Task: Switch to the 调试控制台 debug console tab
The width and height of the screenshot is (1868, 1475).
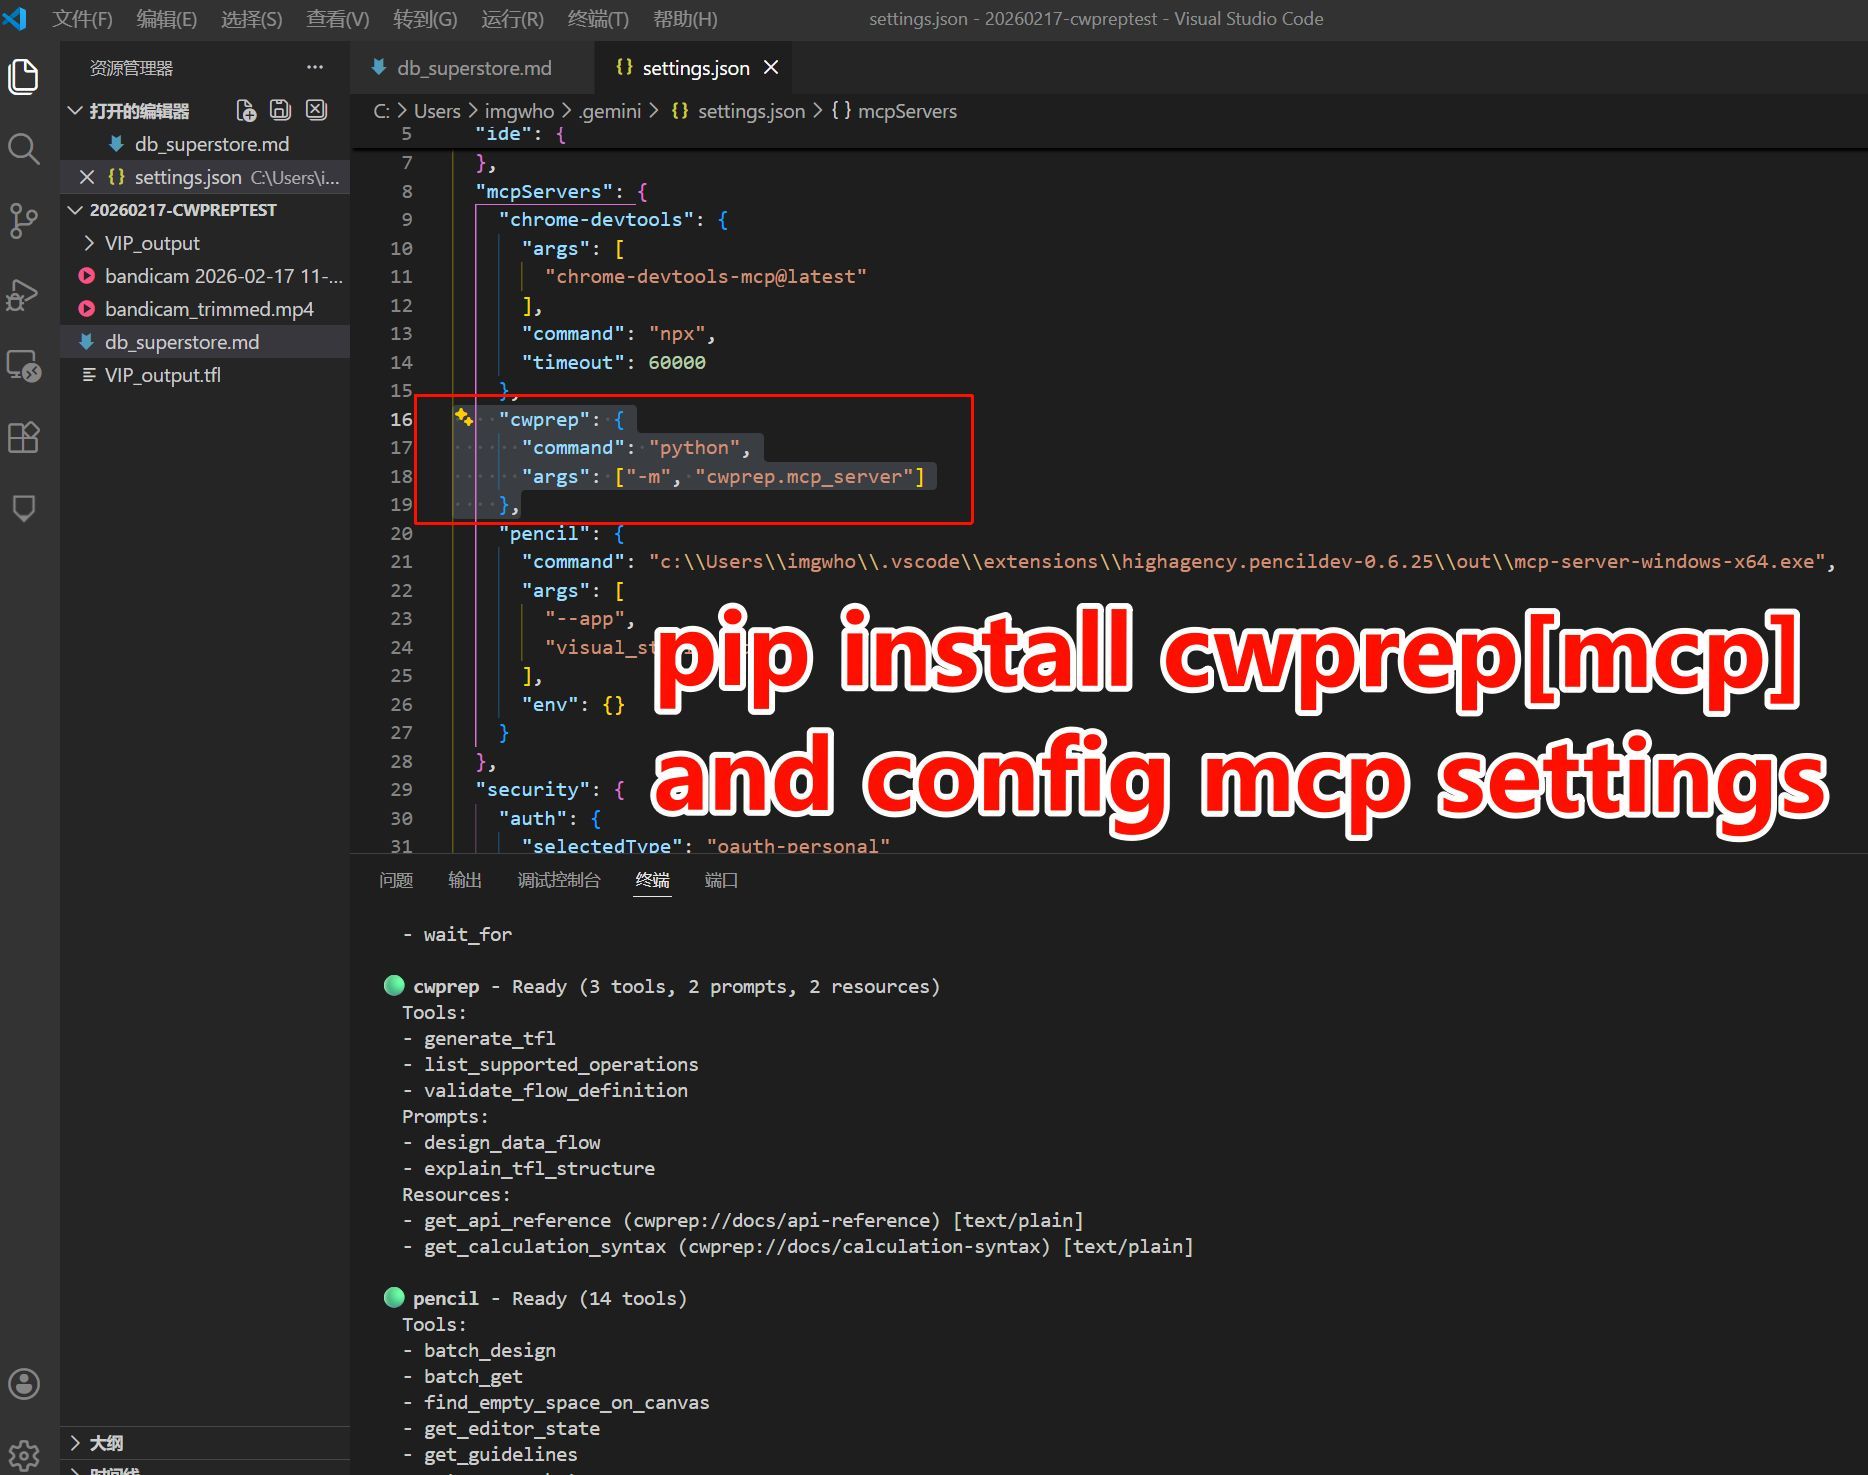Action: point(559,880)
